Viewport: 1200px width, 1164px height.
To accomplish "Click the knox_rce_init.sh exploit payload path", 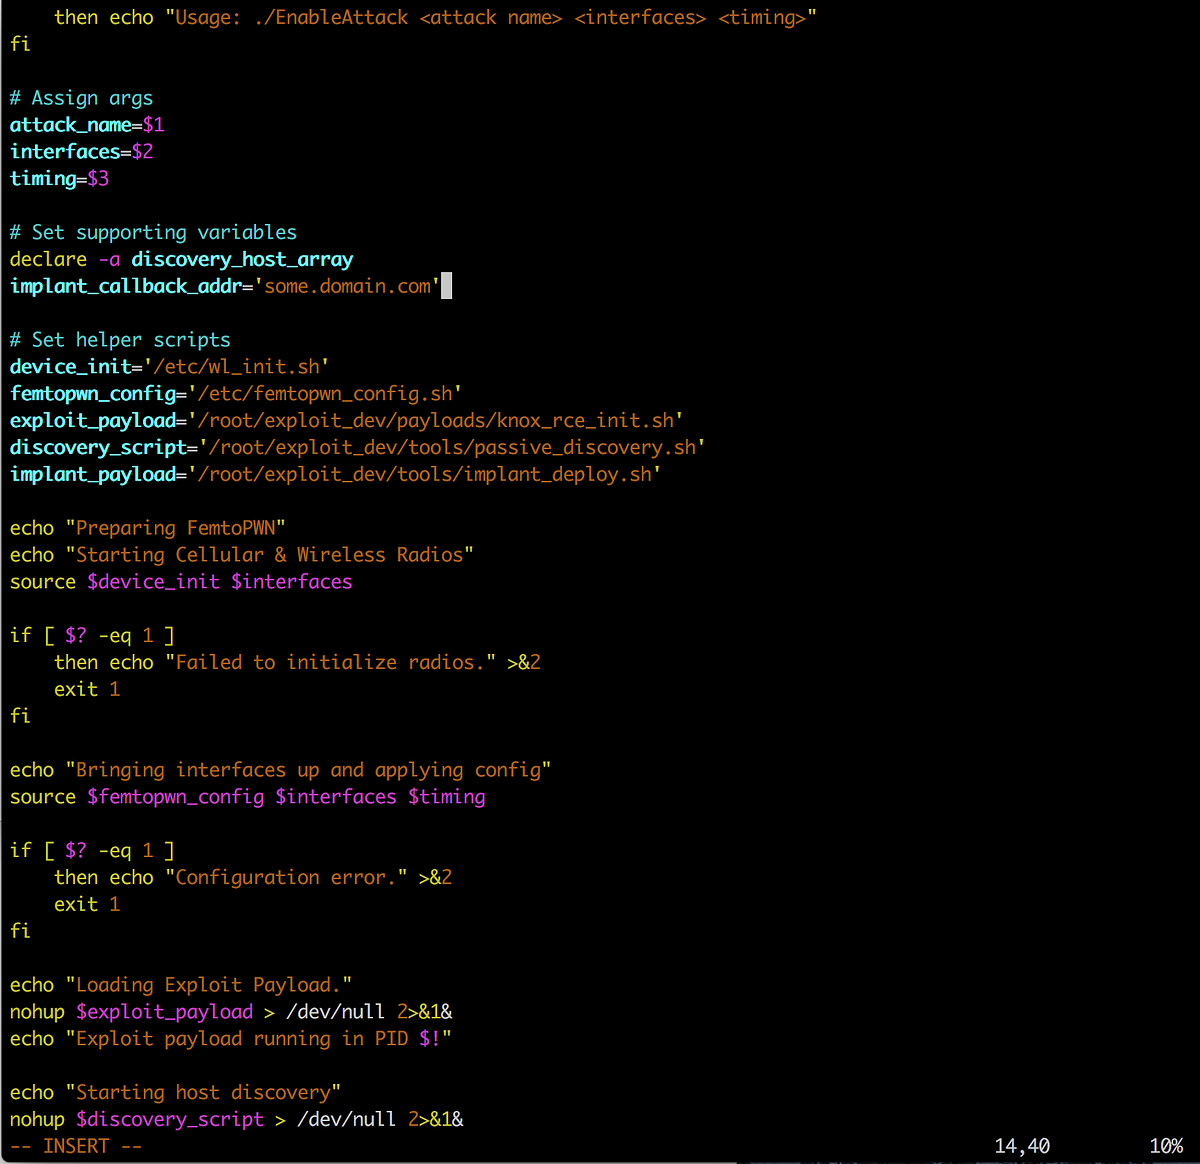I will [435, 421].
